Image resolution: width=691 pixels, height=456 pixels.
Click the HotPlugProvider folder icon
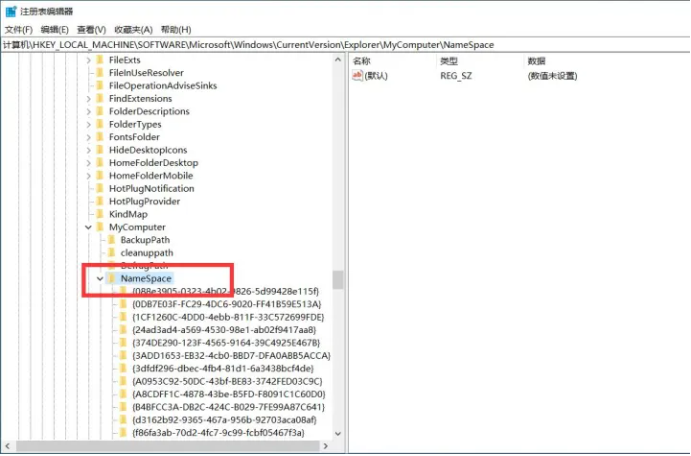coord(100,201)
